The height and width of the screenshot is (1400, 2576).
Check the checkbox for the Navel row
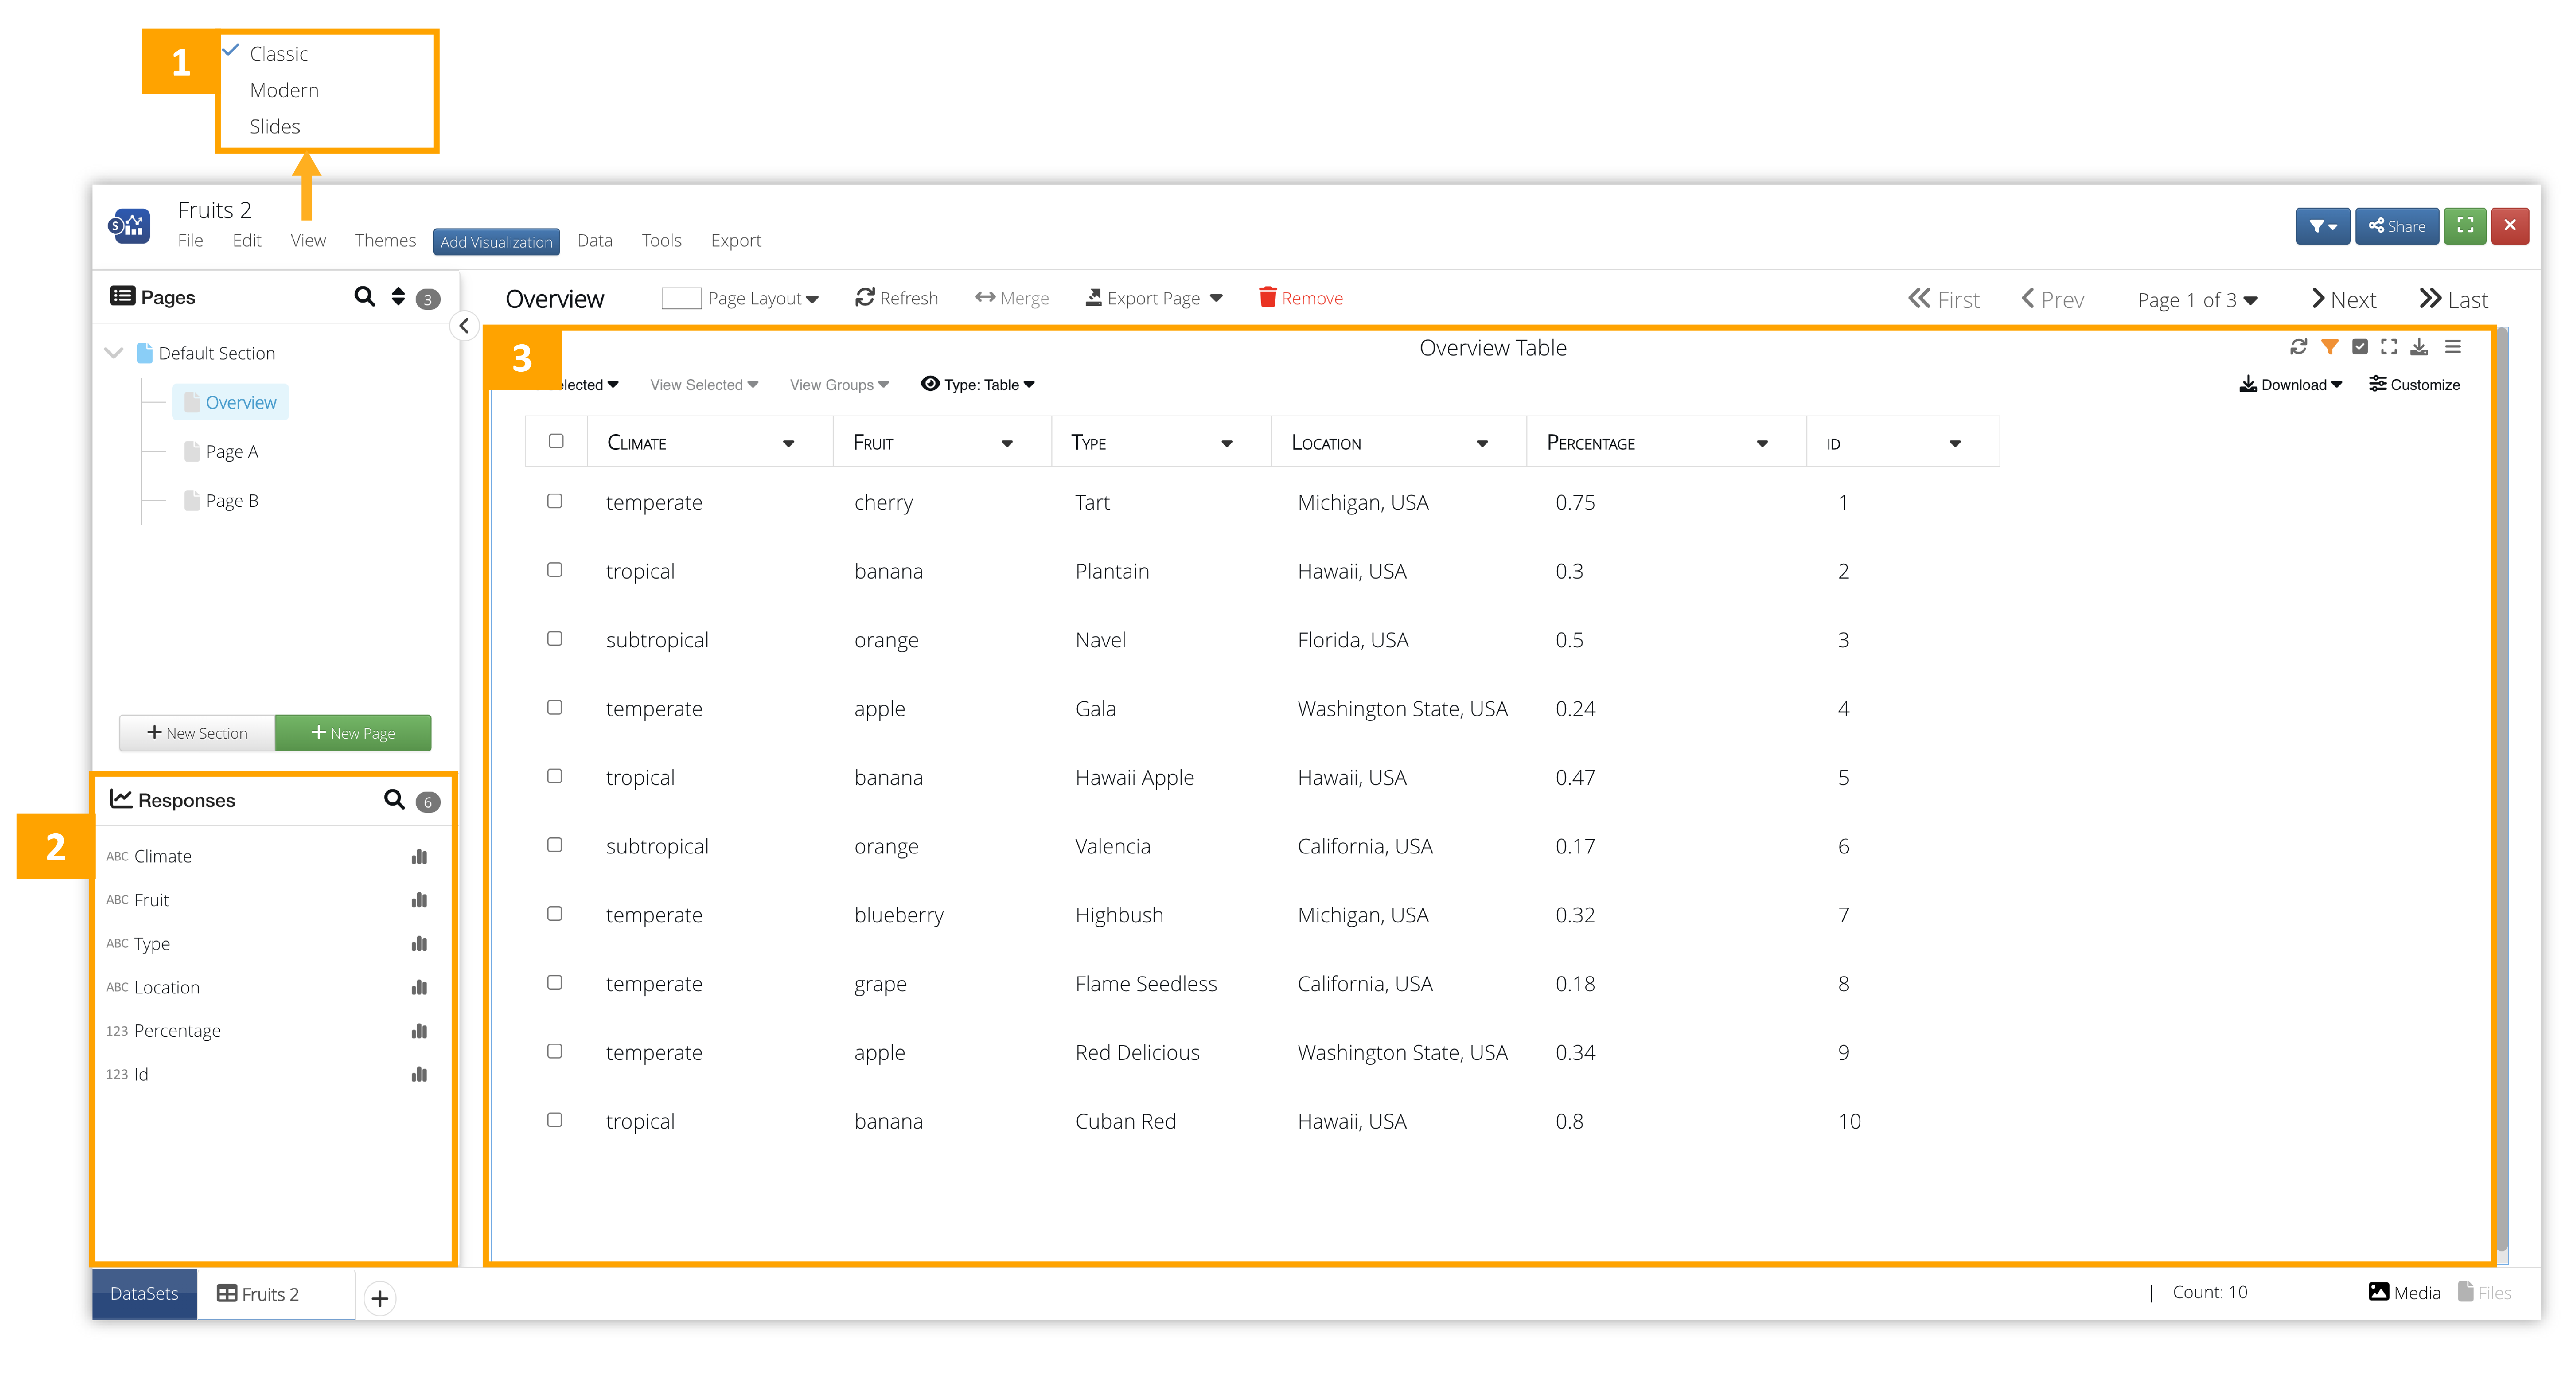555,639
